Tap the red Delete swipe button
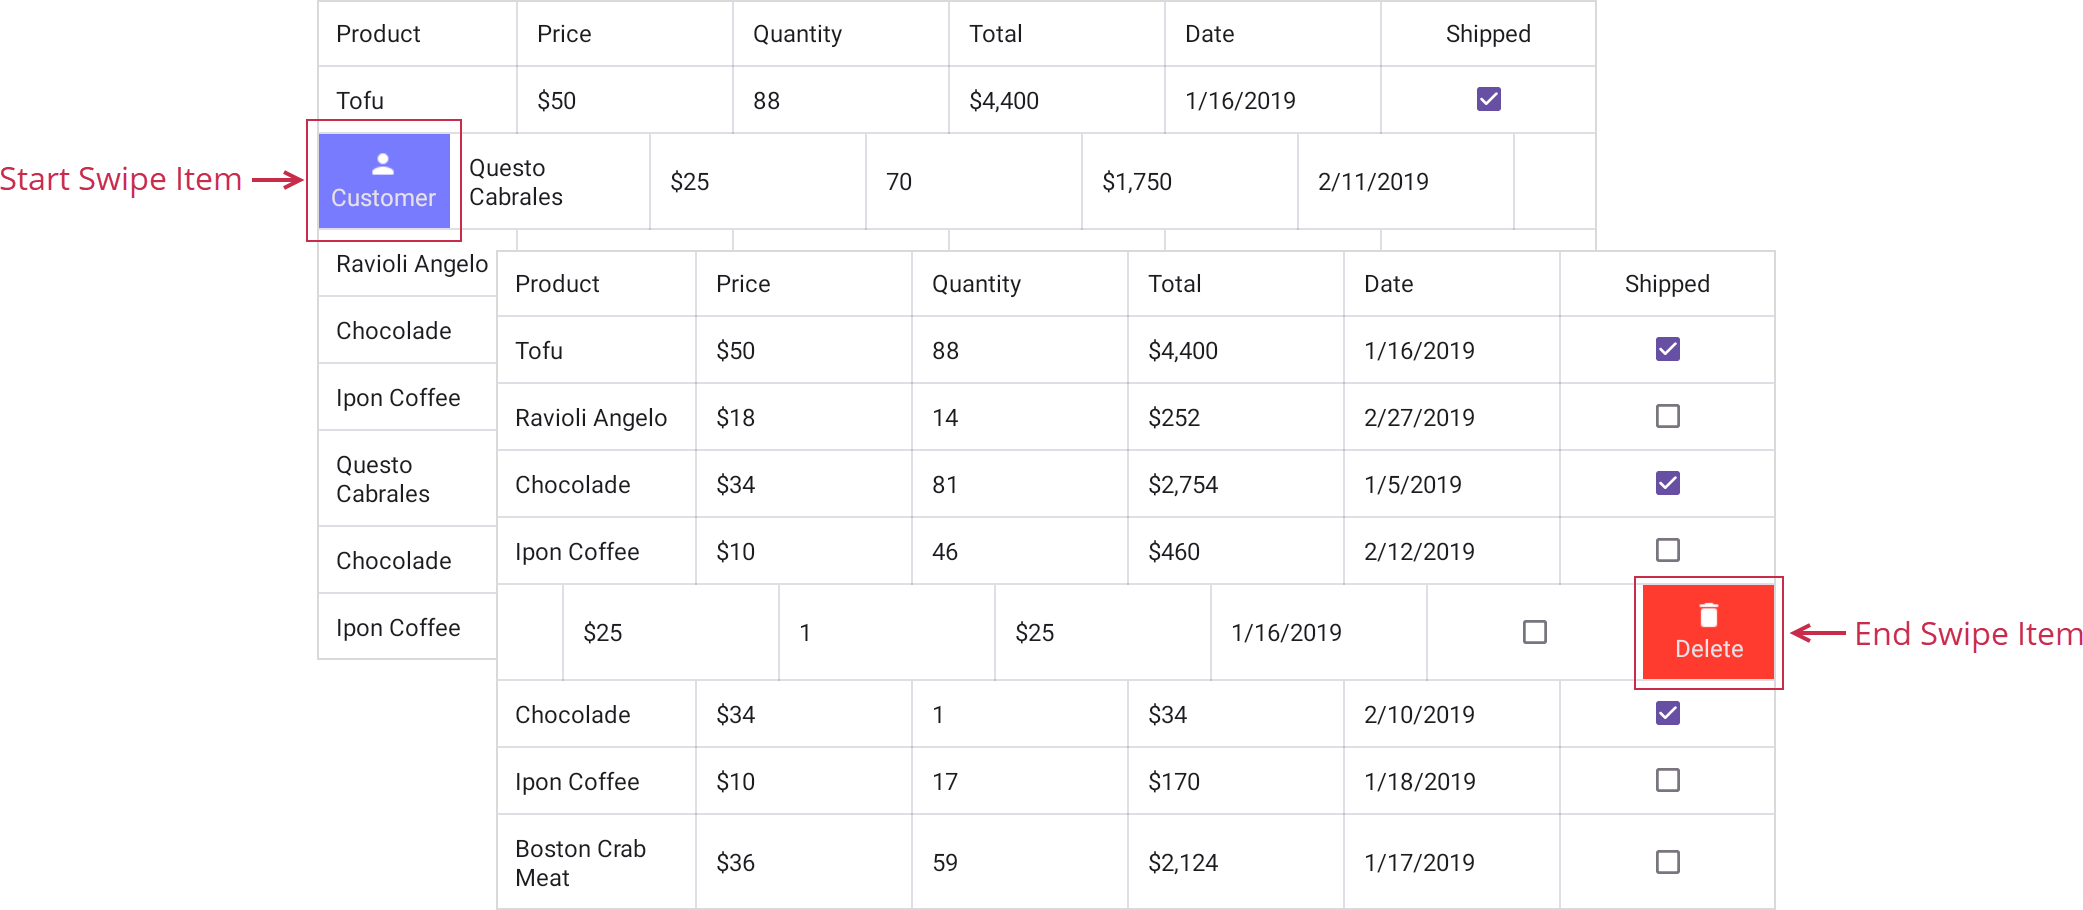 pos(1708,632)
